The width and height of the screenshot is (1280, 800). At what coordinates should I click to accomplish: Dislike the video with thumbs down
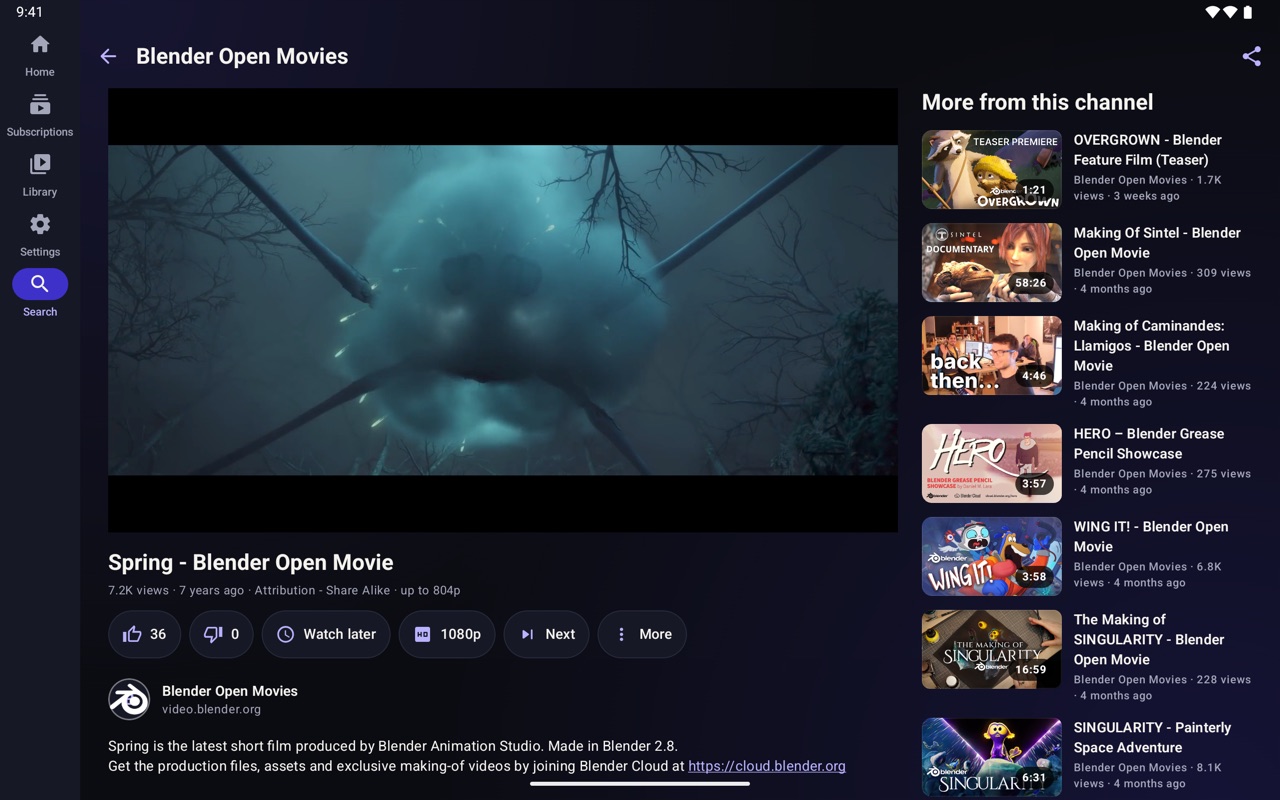221,634
